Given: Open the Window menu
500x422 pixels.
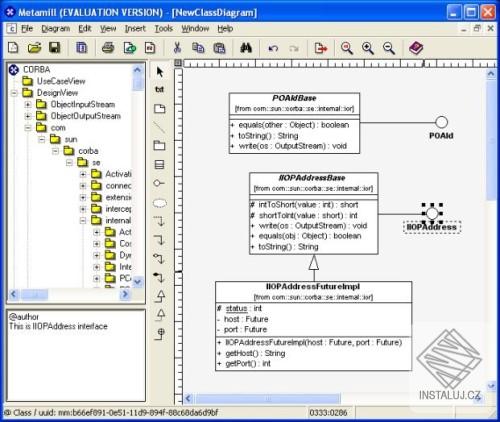Looking at the screenshot, I should (x=195, y=29).
